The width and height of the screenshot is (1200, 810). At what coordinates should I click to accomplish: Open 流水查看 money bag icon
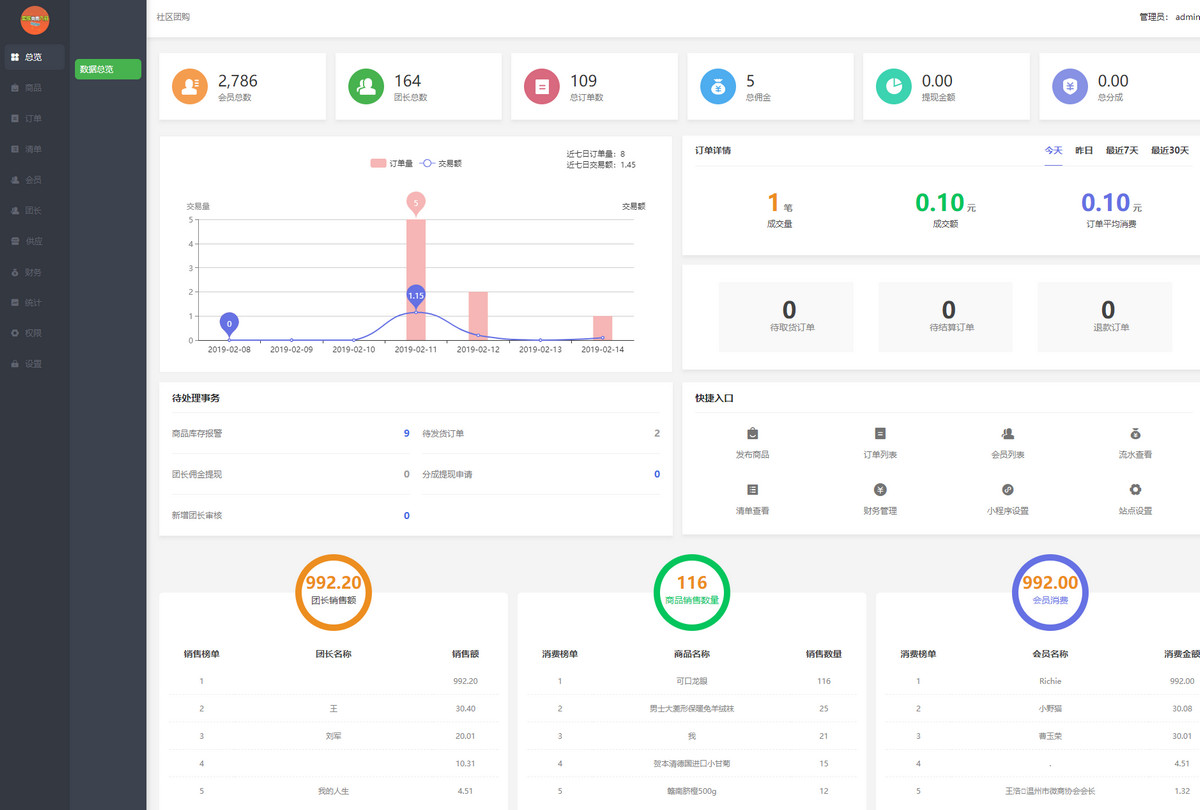tap(1135, 434)
